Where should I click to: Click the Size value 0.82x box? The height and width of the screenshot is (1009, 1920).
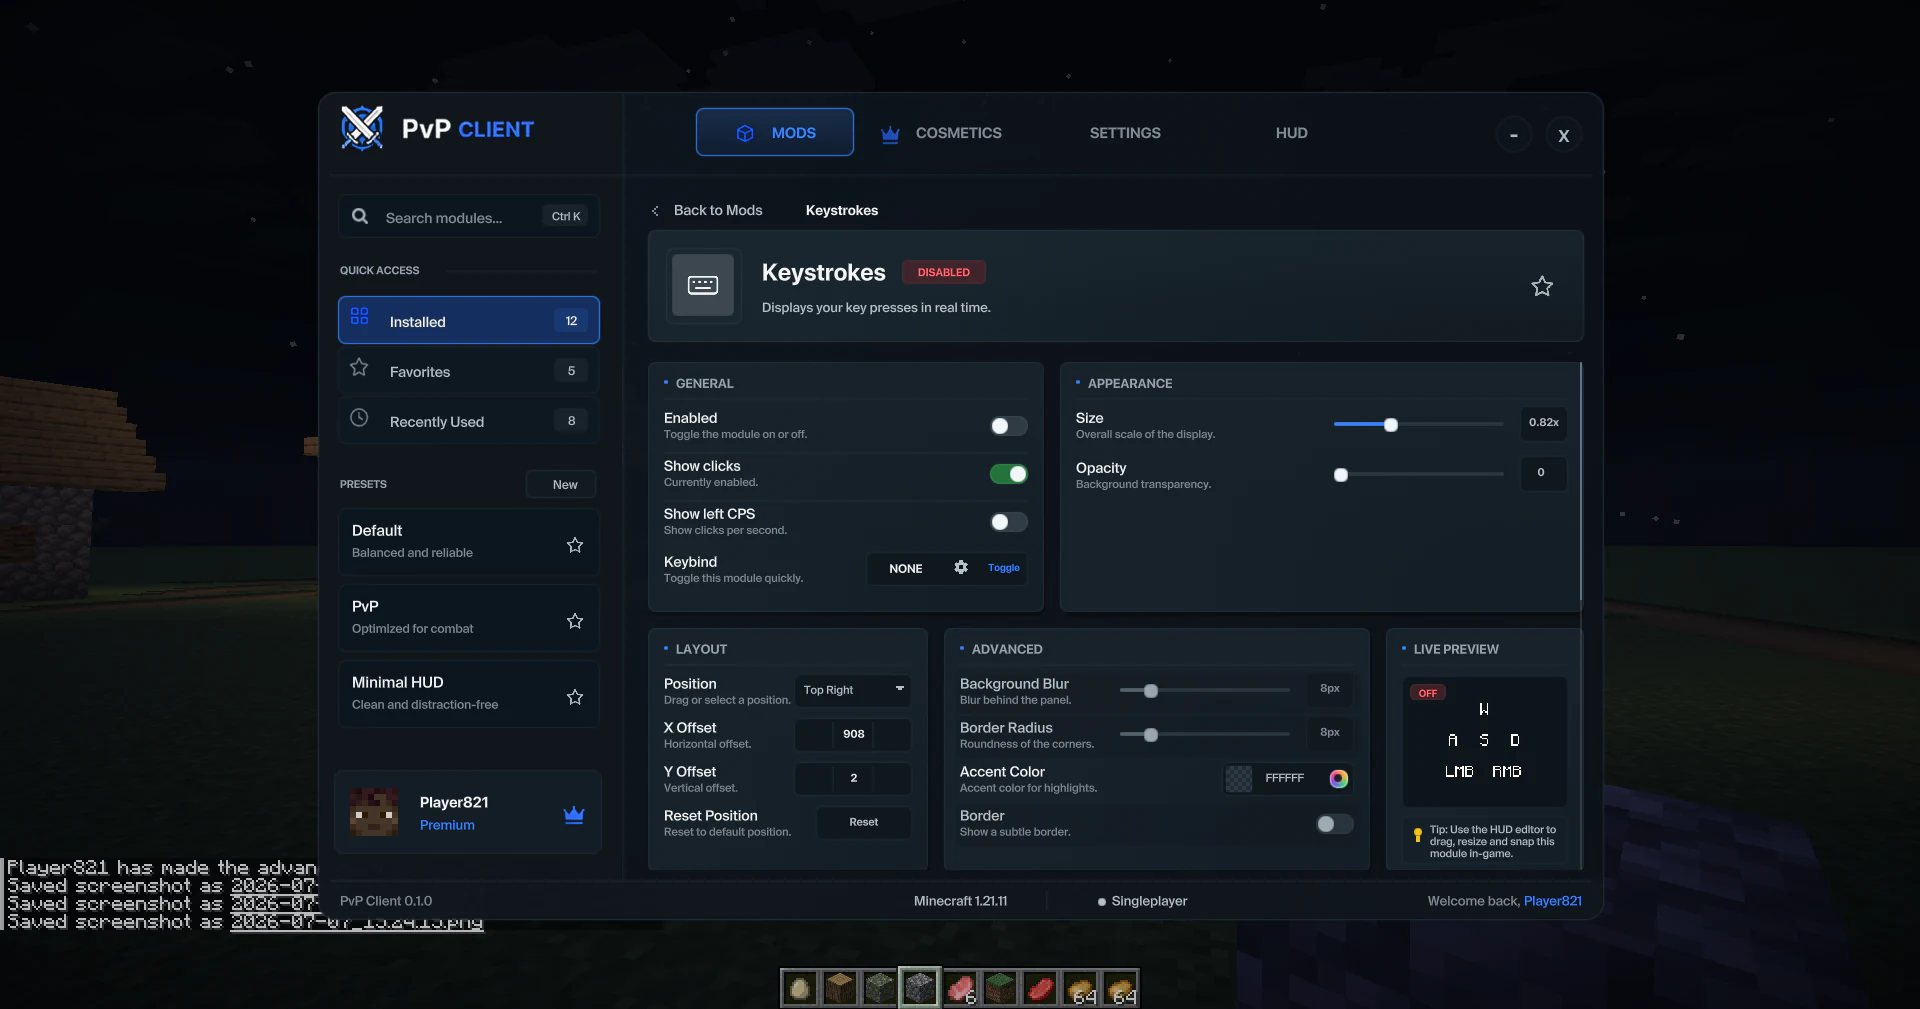tap(1543, 423)
